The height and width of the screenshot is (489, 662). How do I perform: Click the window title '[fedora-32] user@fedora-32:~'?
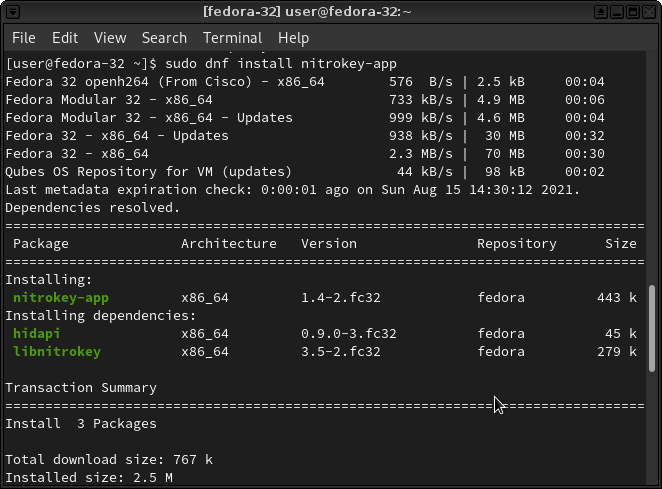(x=307, y=12)
